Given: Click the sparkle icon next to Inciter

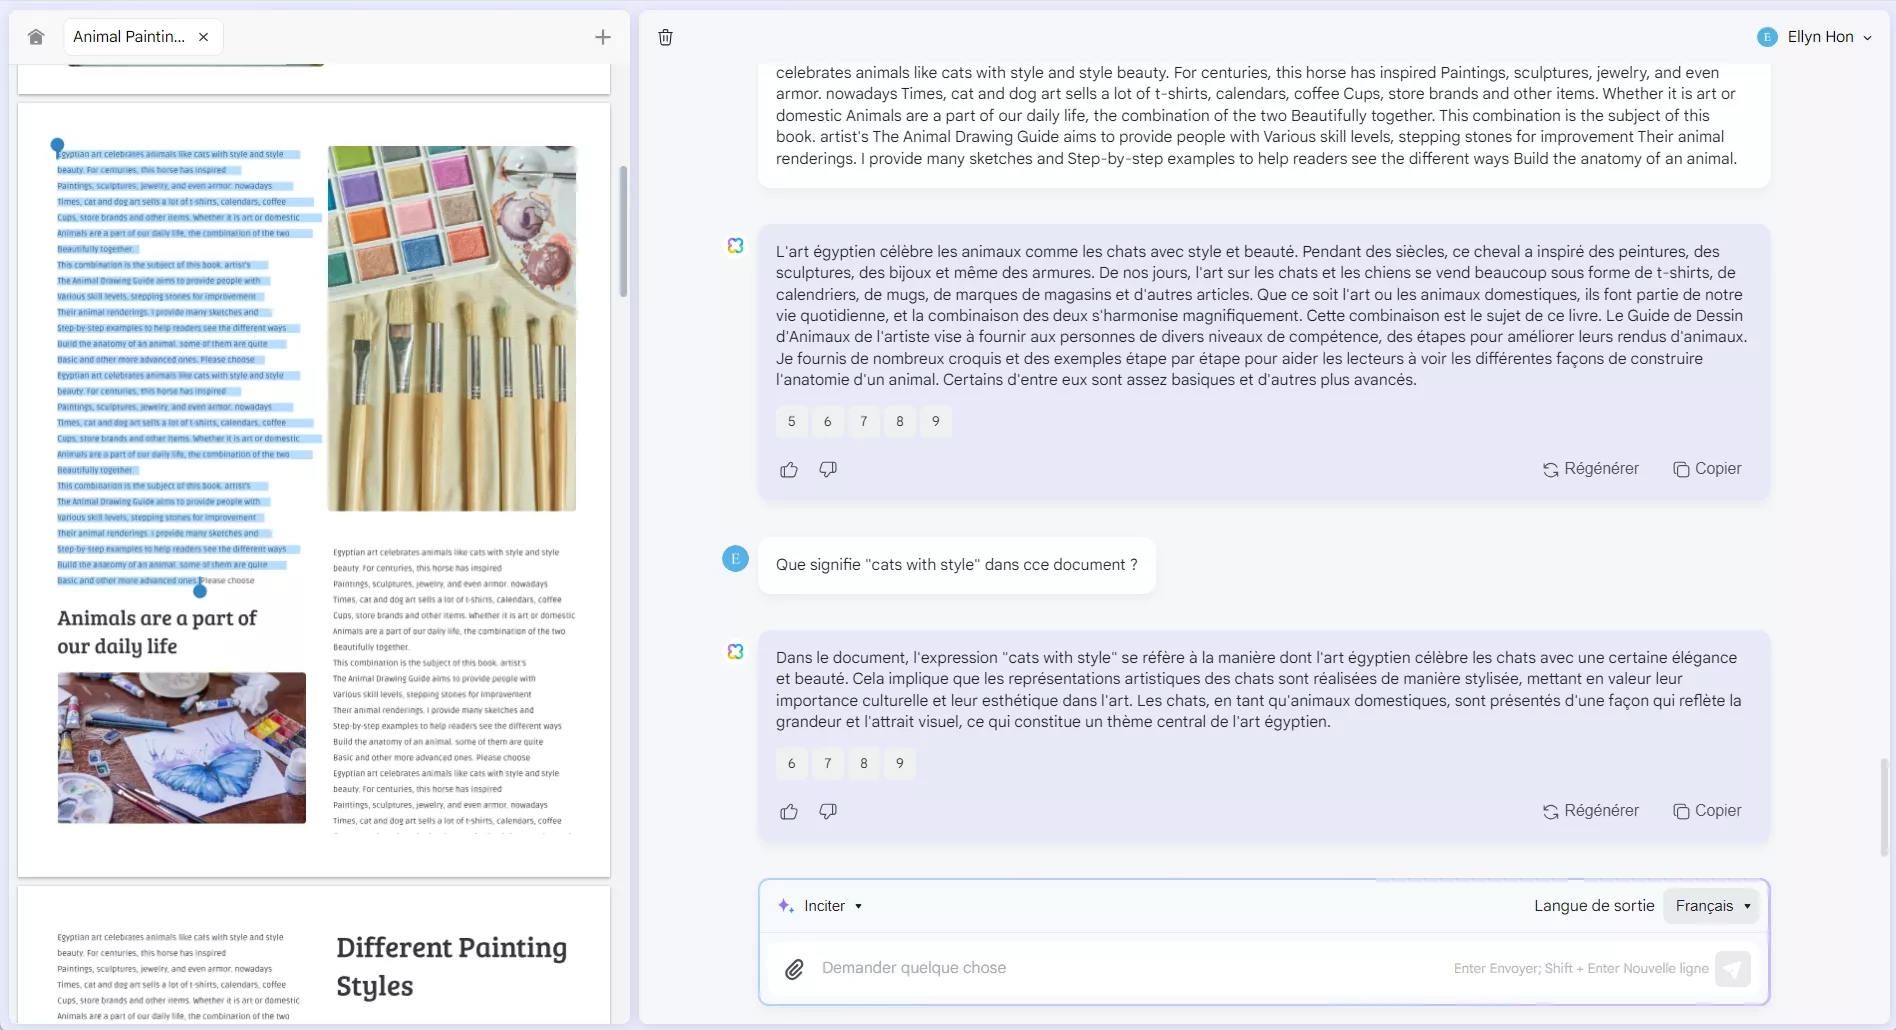Looking at the screenshot, I should [785, 906].
